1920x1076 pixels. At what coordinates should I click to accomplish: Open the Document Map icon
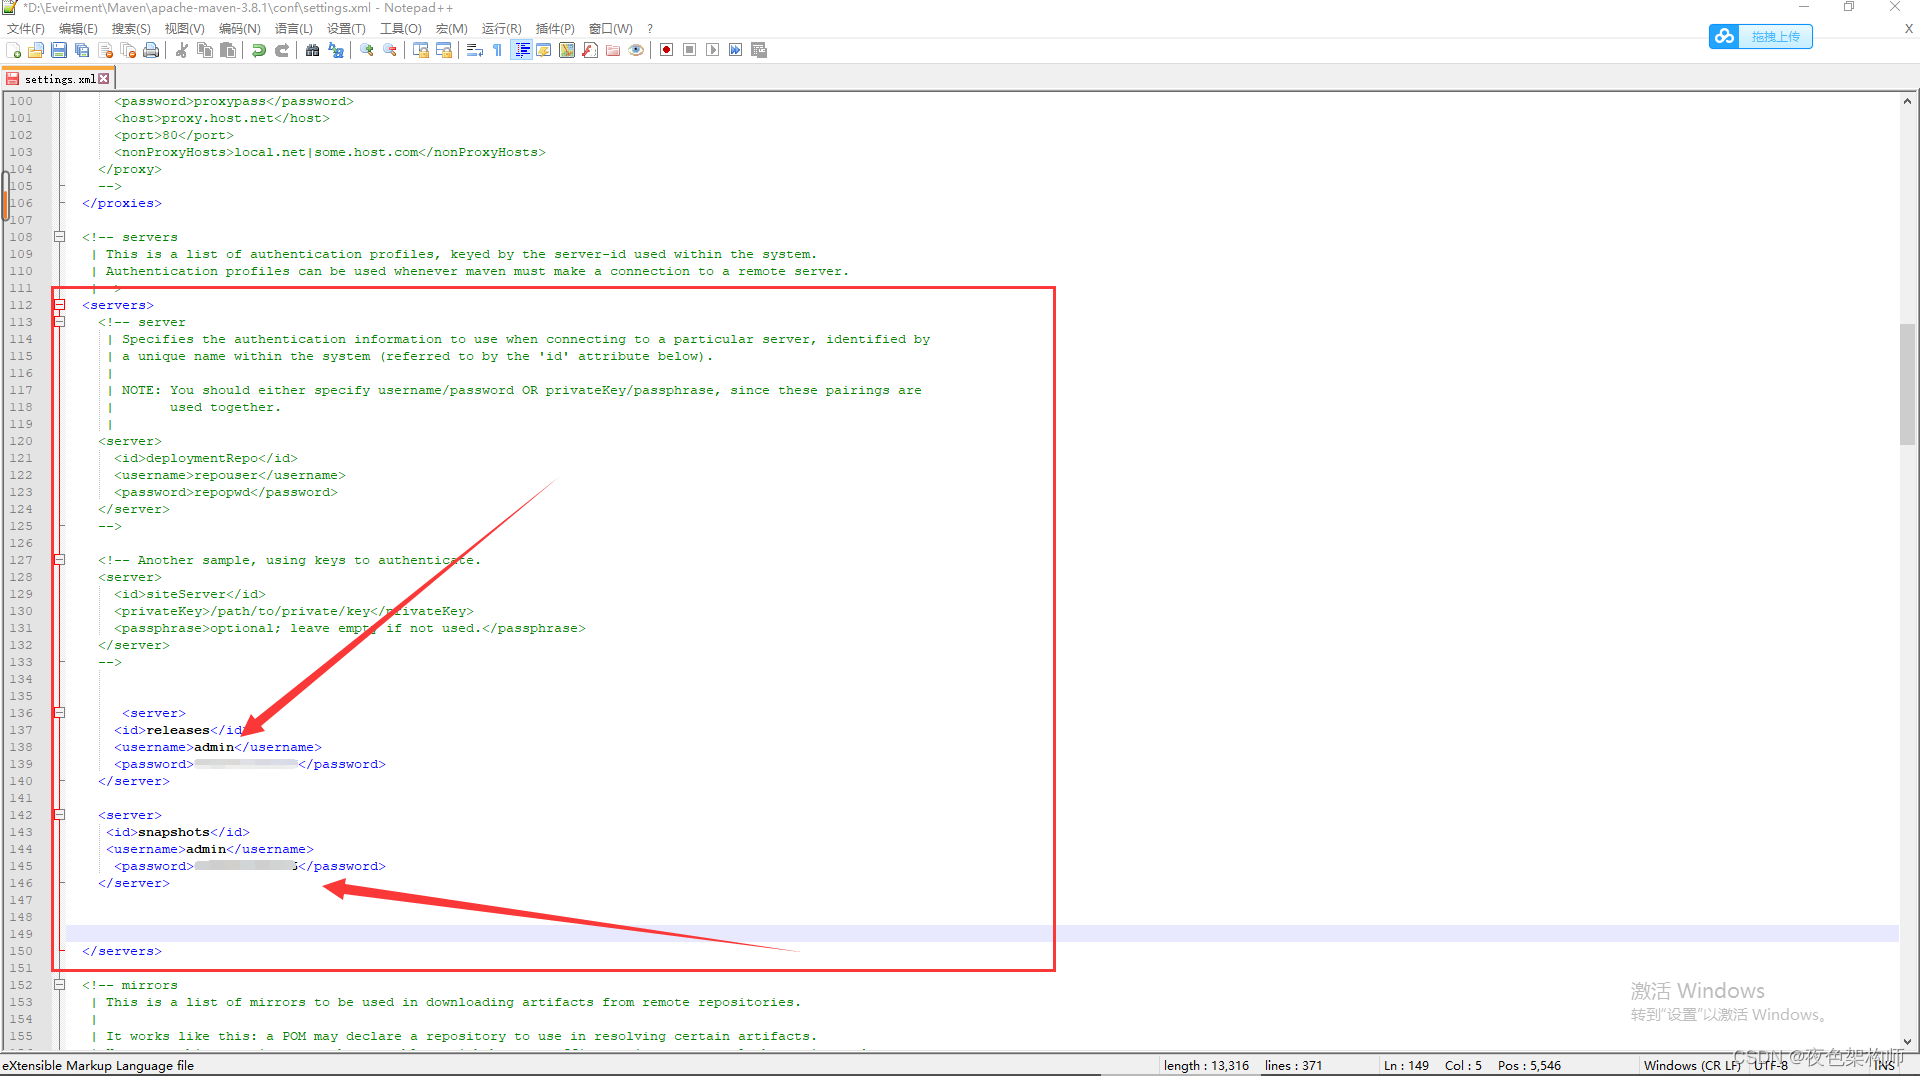pyautogui.click(x=567, y=50)
